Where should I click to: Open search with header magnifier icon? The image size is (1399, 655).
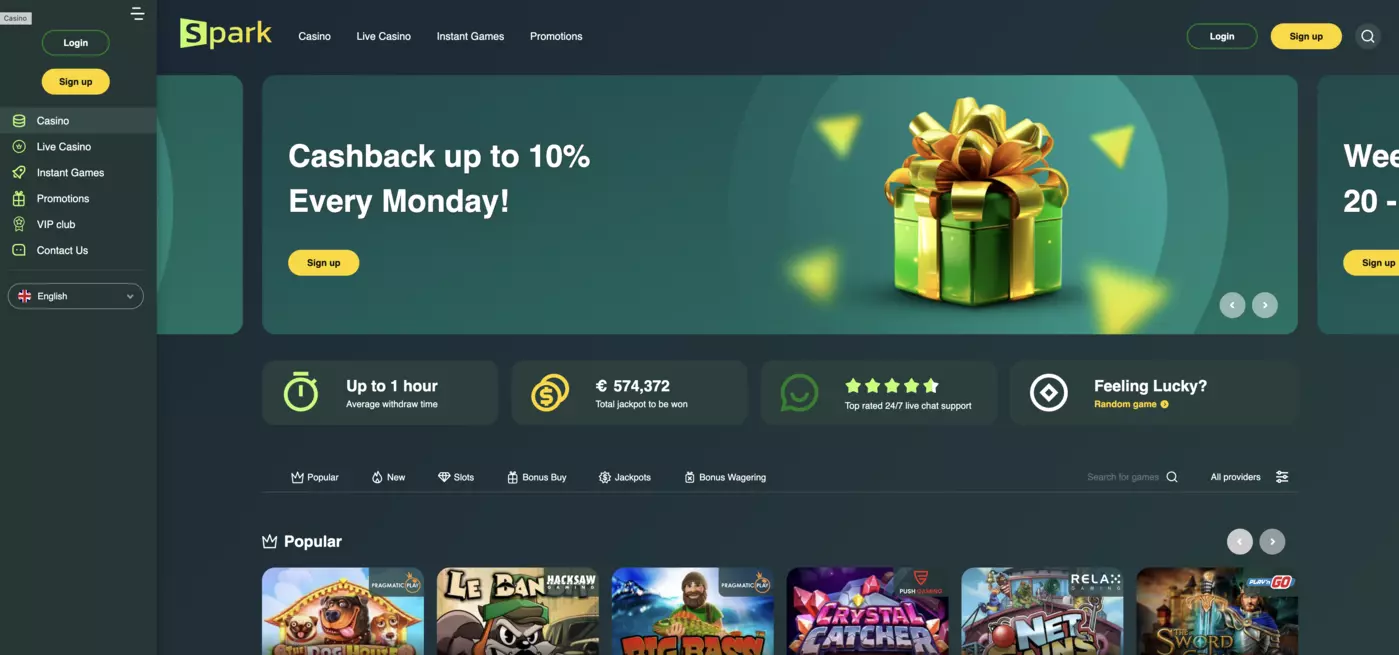[1368, 36]
